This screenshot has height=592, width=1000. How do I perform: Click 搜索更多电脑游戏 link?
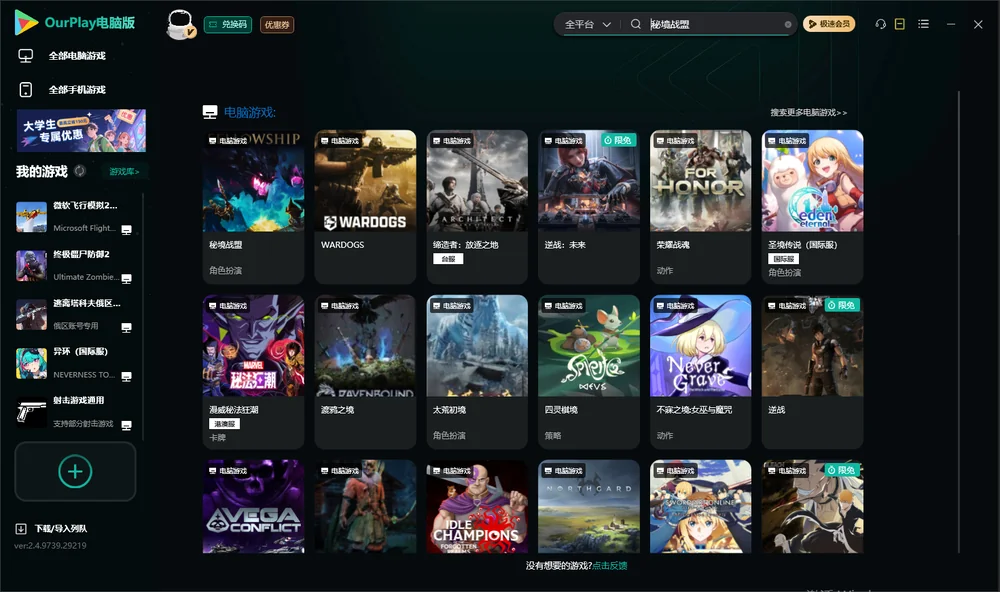pos(809,113)
